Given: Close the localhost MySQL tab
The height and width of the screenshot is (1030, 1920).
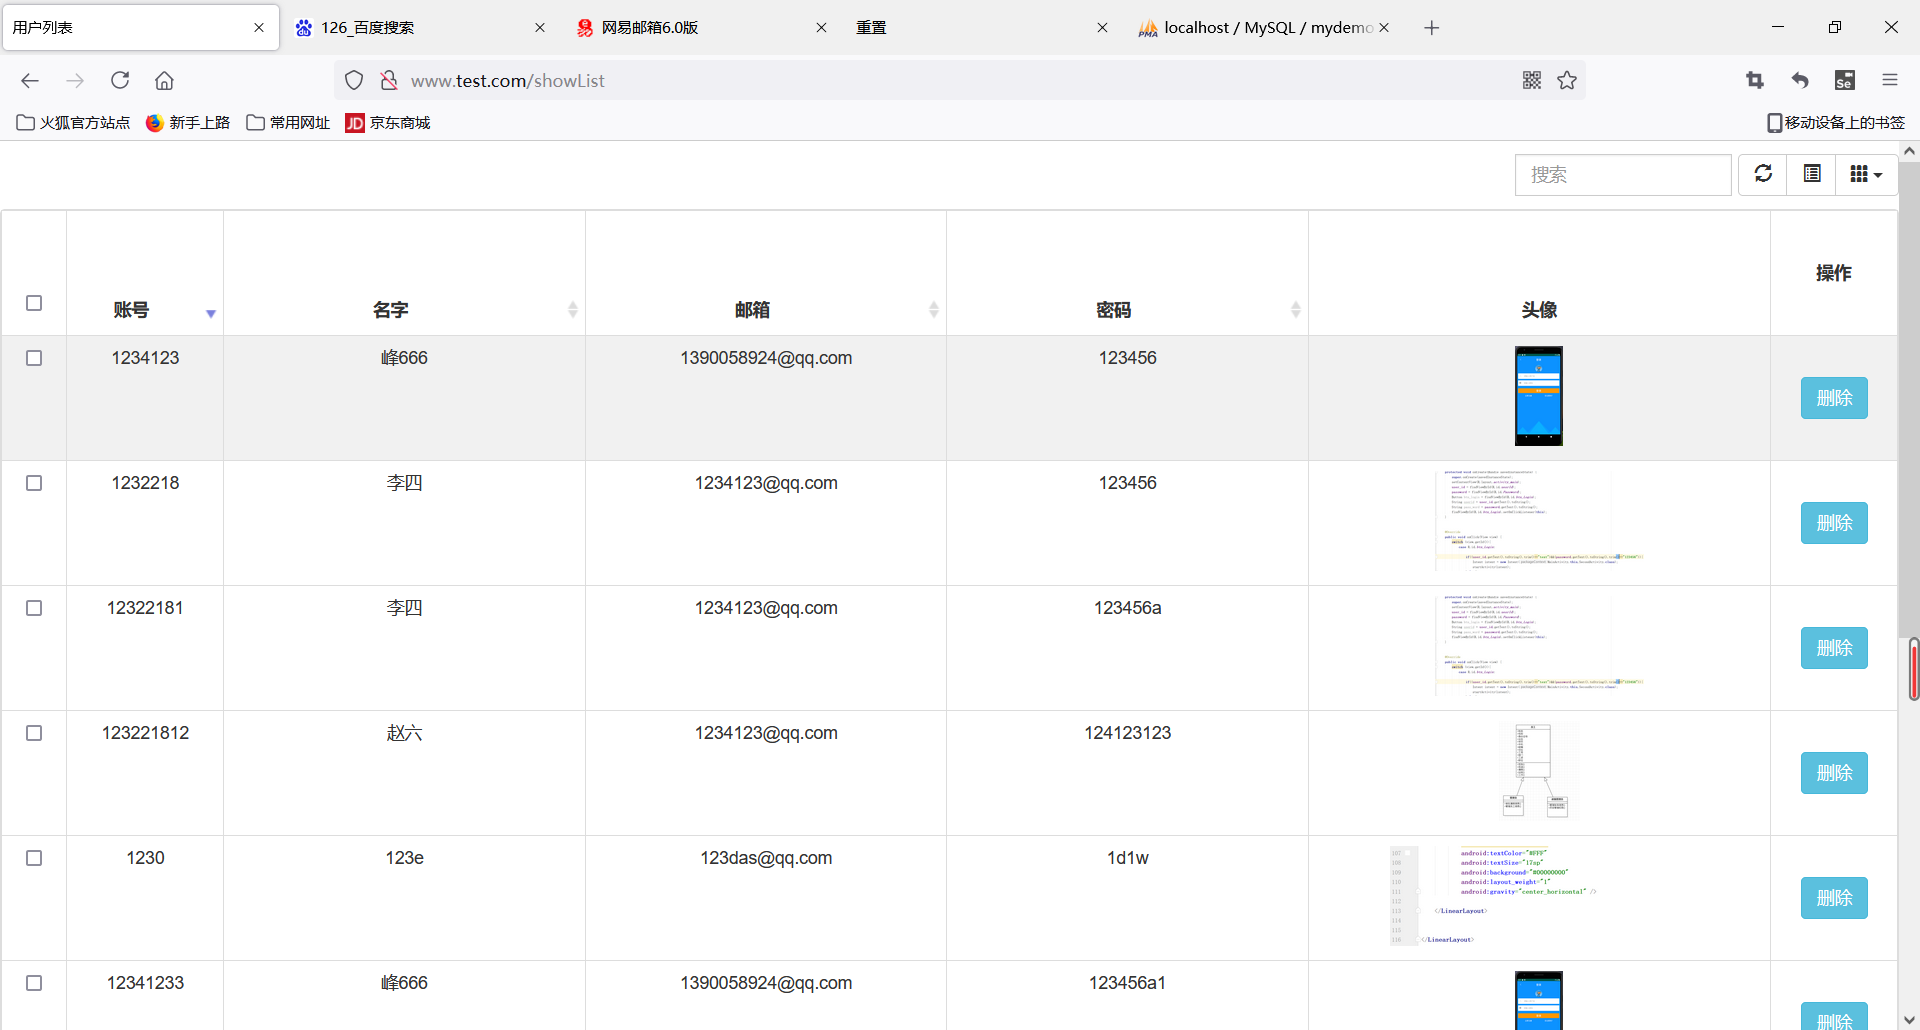Looking at the screenshot, I should click(x=1384, y=28).
